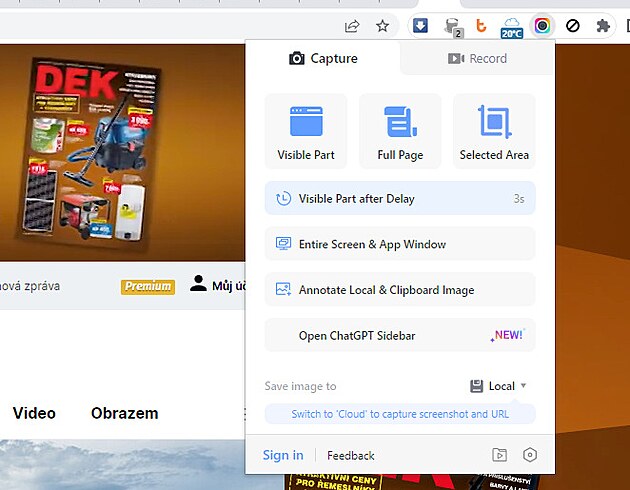Expand the Local save location dropdown
The width and height of the screenshot is (630, 490).
499,386
